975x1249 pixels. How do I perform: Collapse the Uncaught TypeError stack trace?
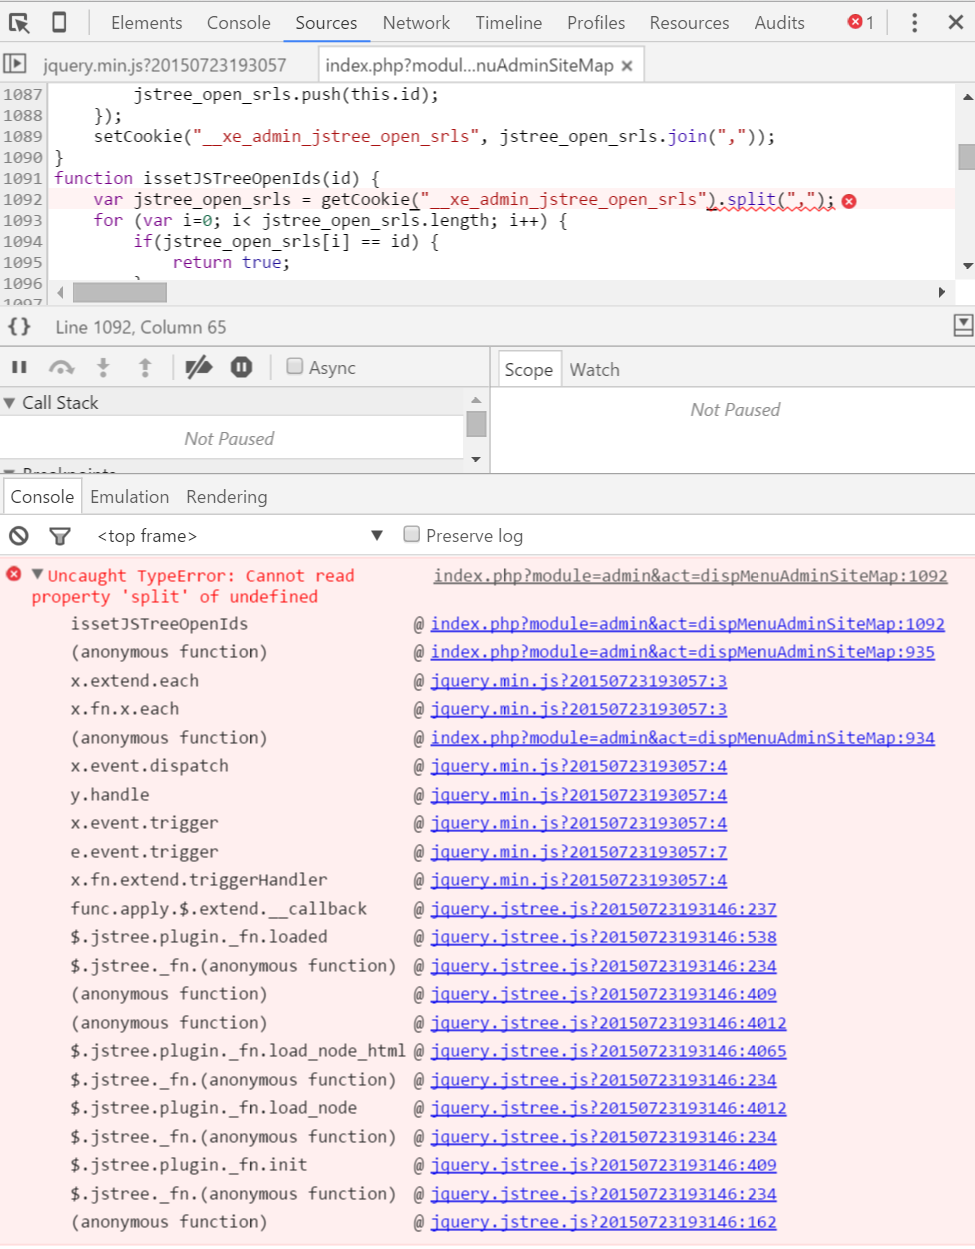(x=38, y=575)
